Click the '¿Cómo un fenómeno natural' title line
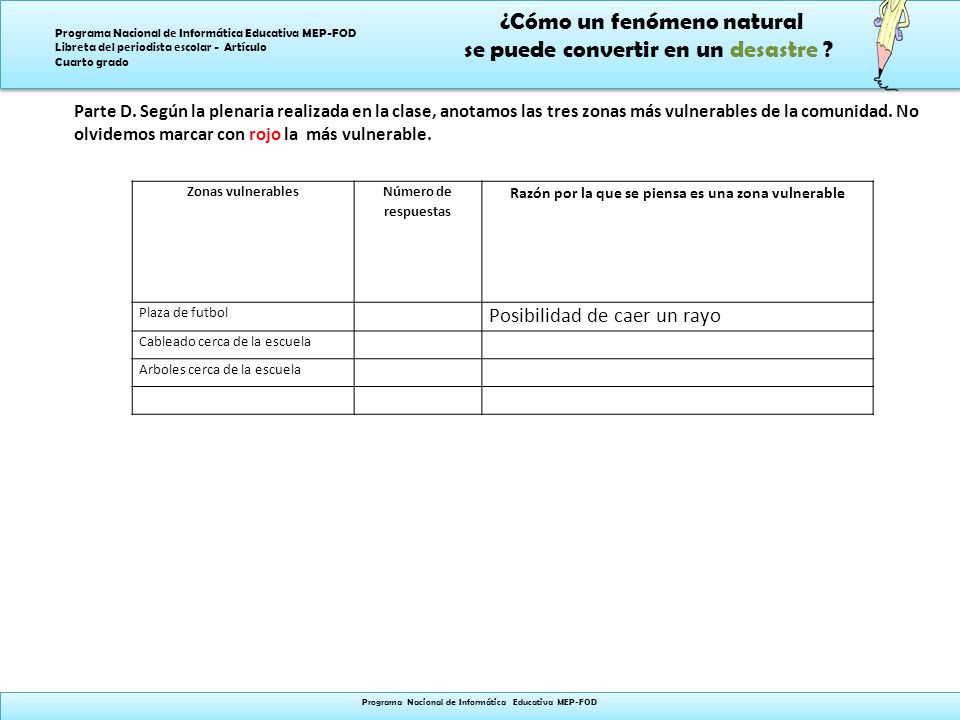Viewport: 960px width, 720px height. (651, 22)
